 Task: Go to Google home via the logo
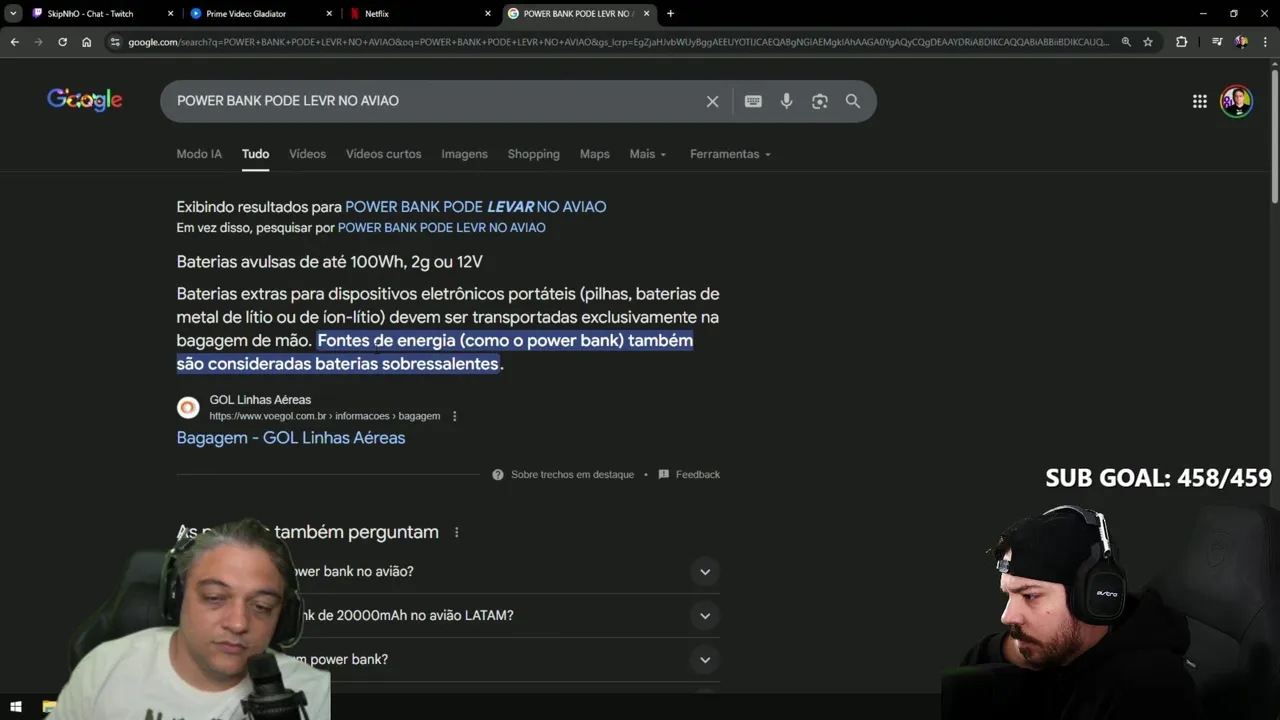85,100
